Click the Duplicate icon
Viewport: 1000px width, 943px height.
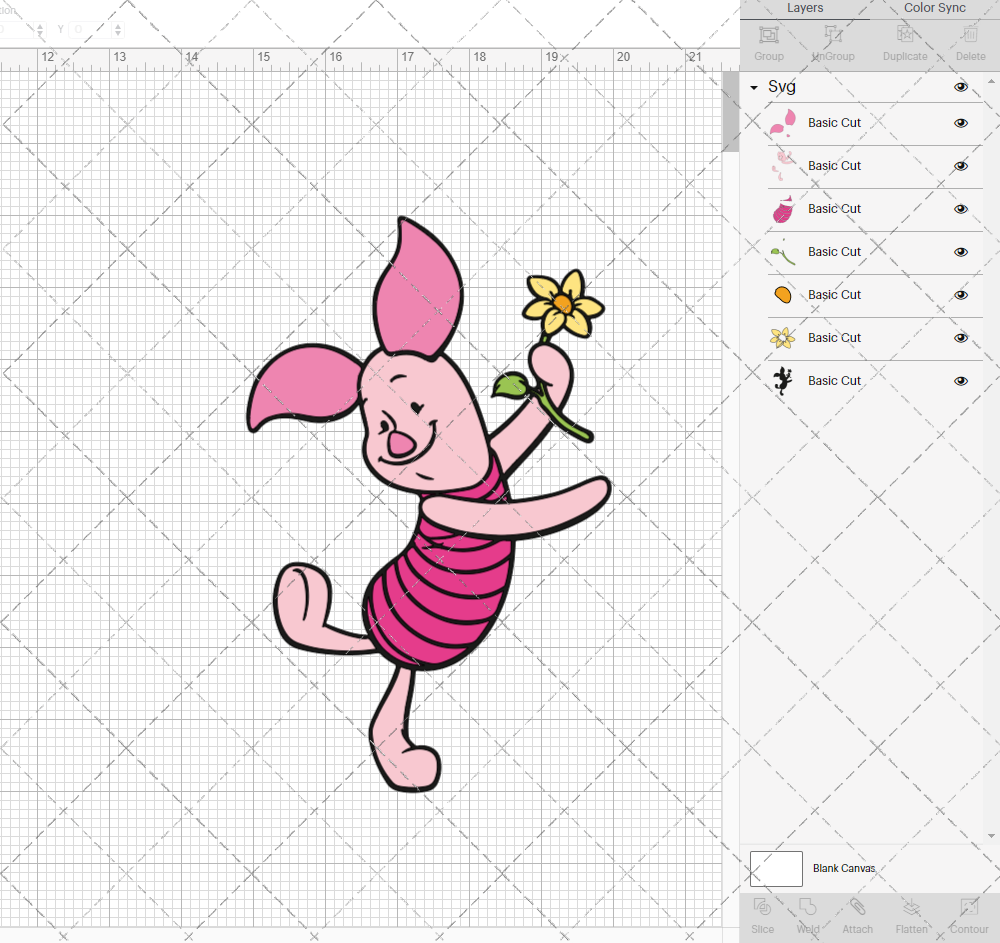pyautogui.click(x=904, y=35)
